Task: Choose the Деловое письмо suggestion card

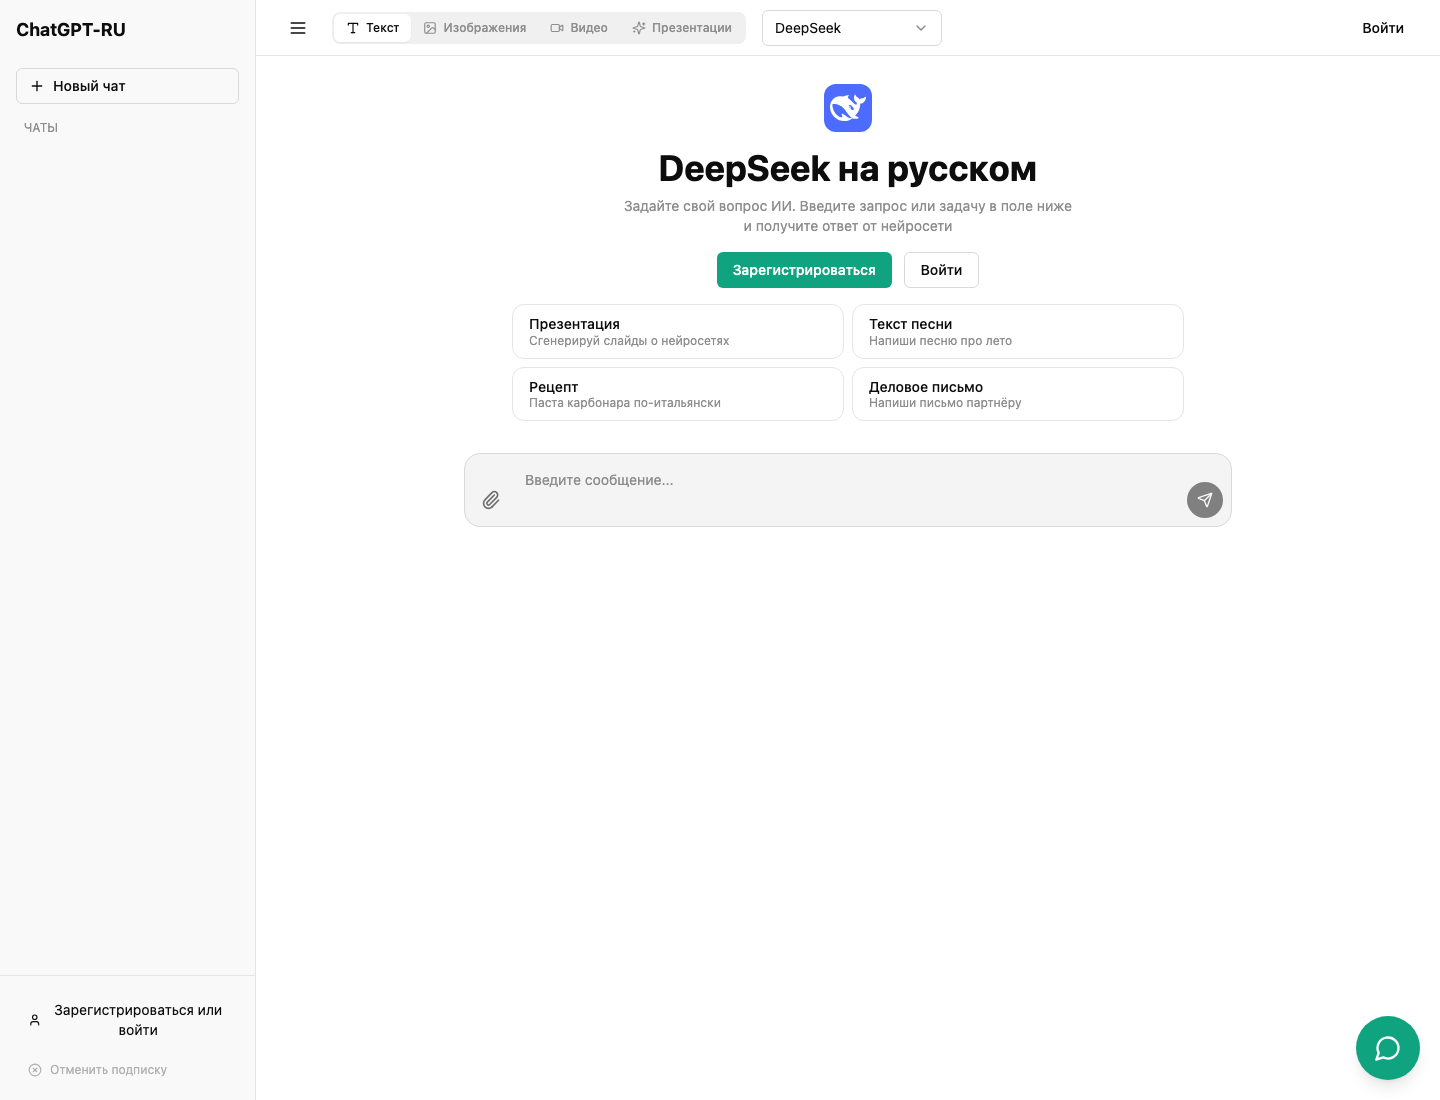Action: tap(1018, 394)
